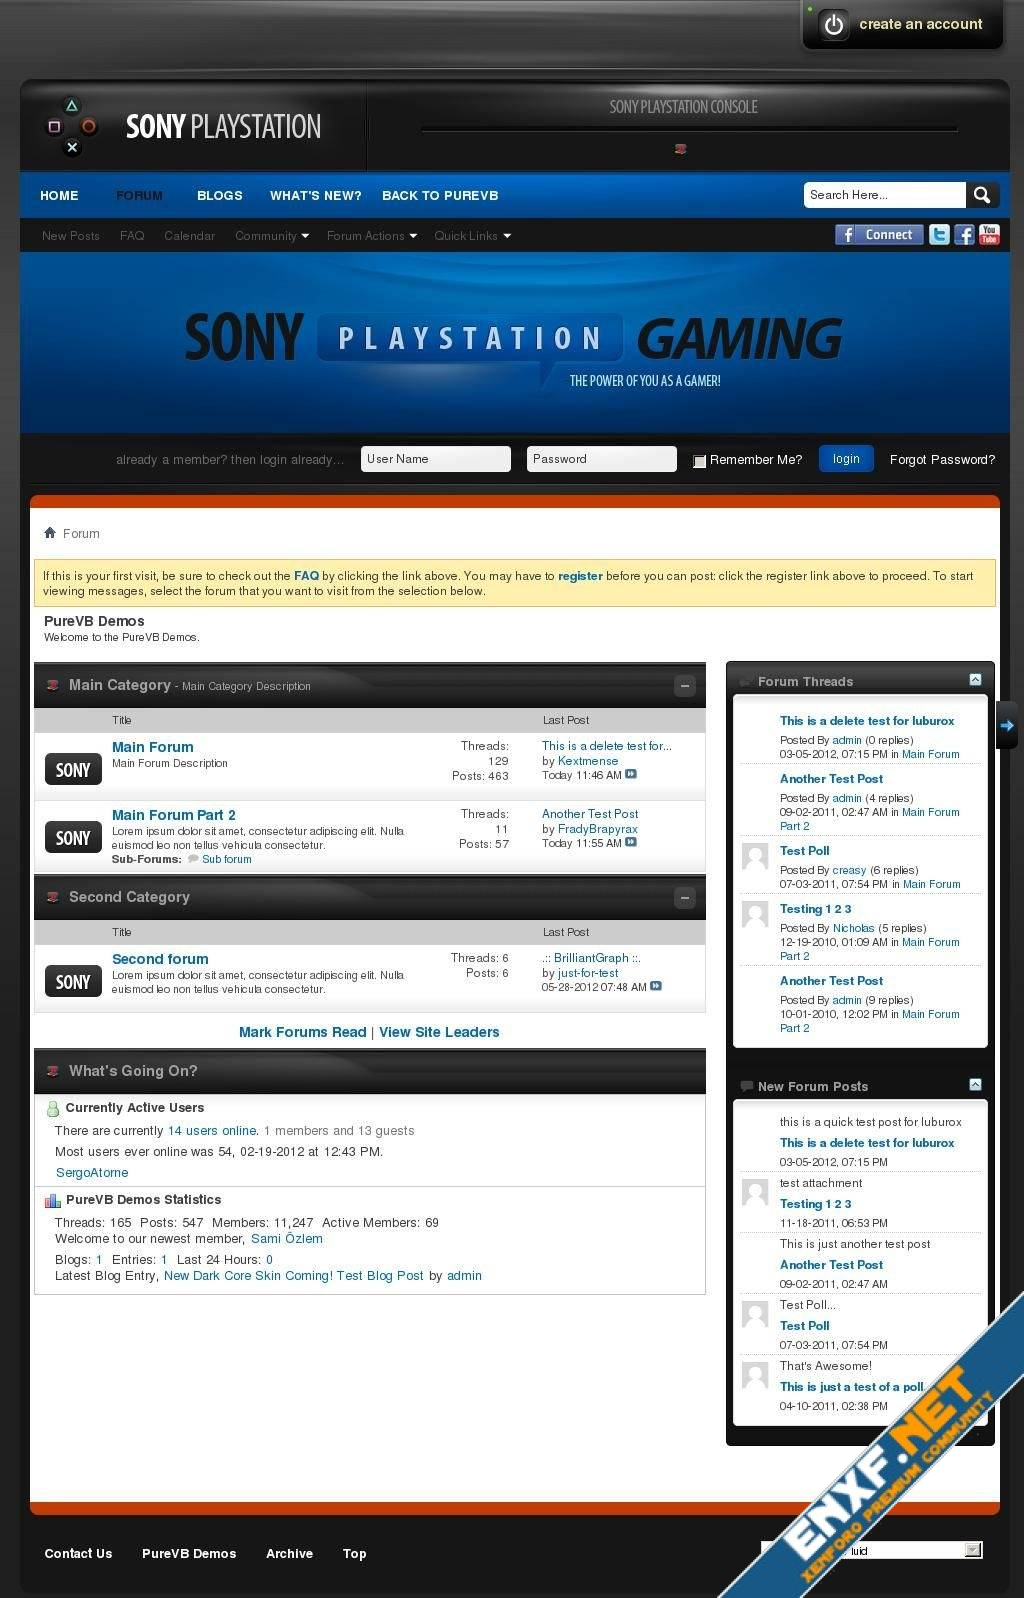Collapse the Second Category section
This screenshot has width=1024, height=1598.
click(x=684, y=898)
